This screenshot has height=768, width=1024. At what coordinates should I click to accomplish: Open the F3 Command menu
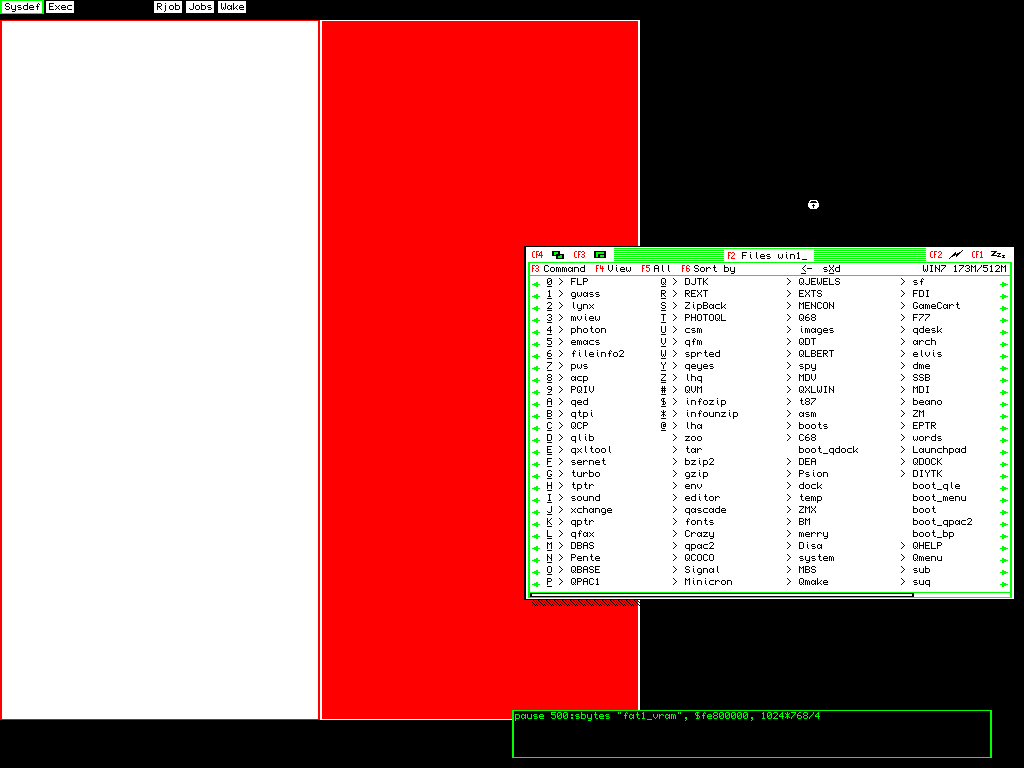click(558, 269)
